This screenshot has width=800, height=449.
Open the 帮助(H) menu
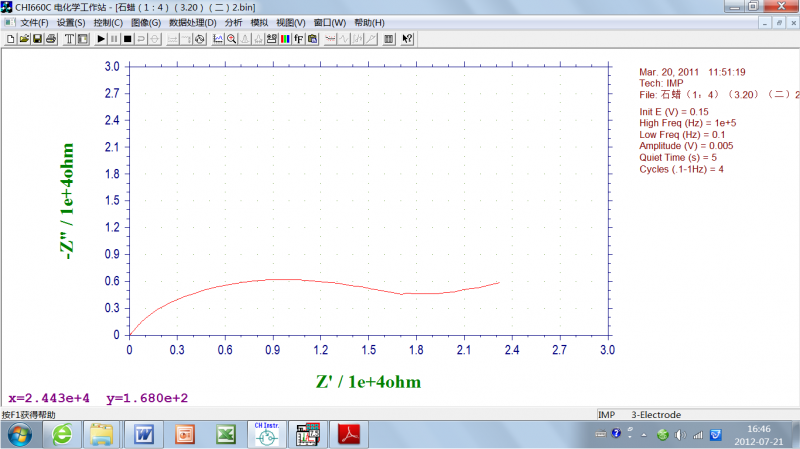(x=369, y=22)
